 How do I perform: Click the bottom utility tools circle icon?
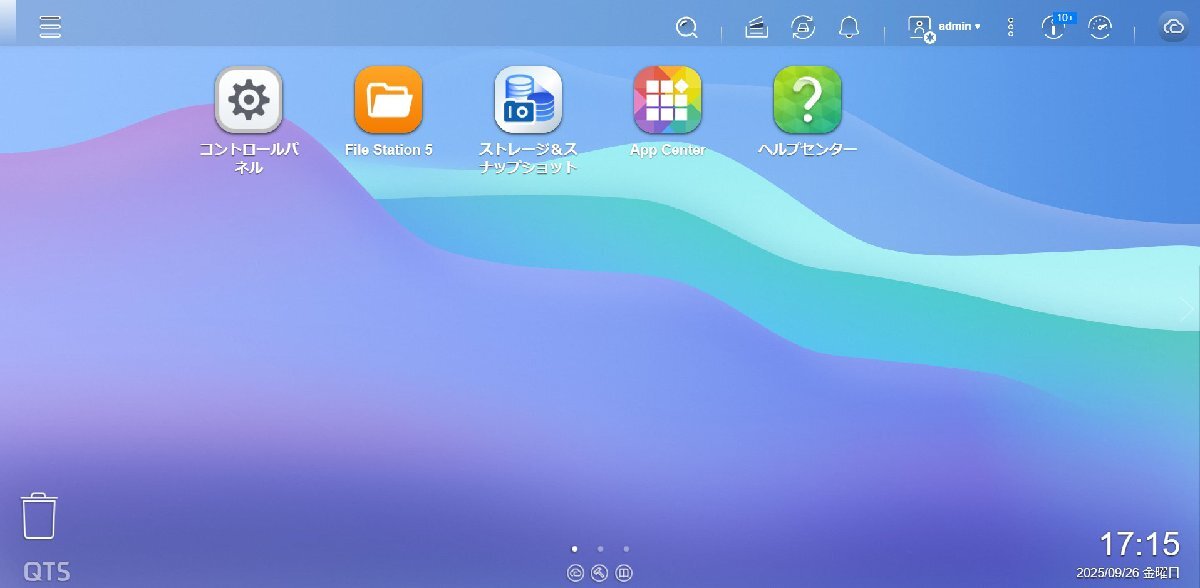click(600, 573)
